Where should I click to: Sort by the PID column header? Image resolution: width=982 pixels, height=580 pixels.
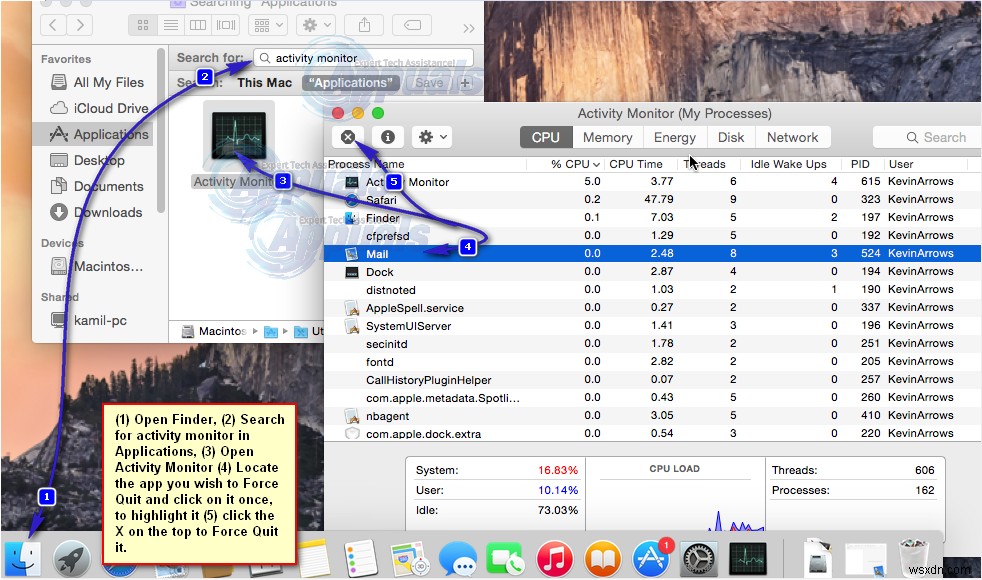(860, 164)
